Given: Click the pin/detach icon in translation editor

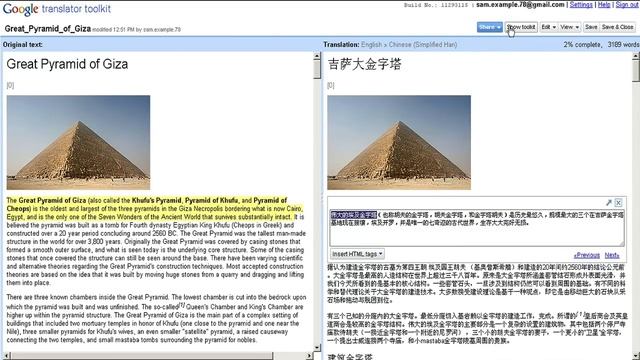Looking at the screenshot, I should pyautogui.click(x=609, y=202).
